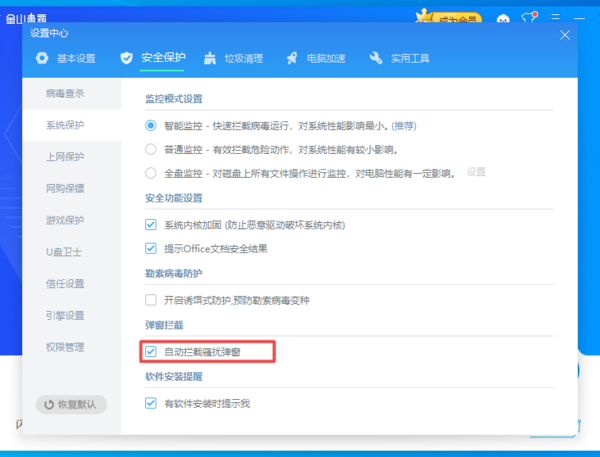Close the 设置中心 dialog
The height and width of the screenshot is (457, 600).
[565, 34]
